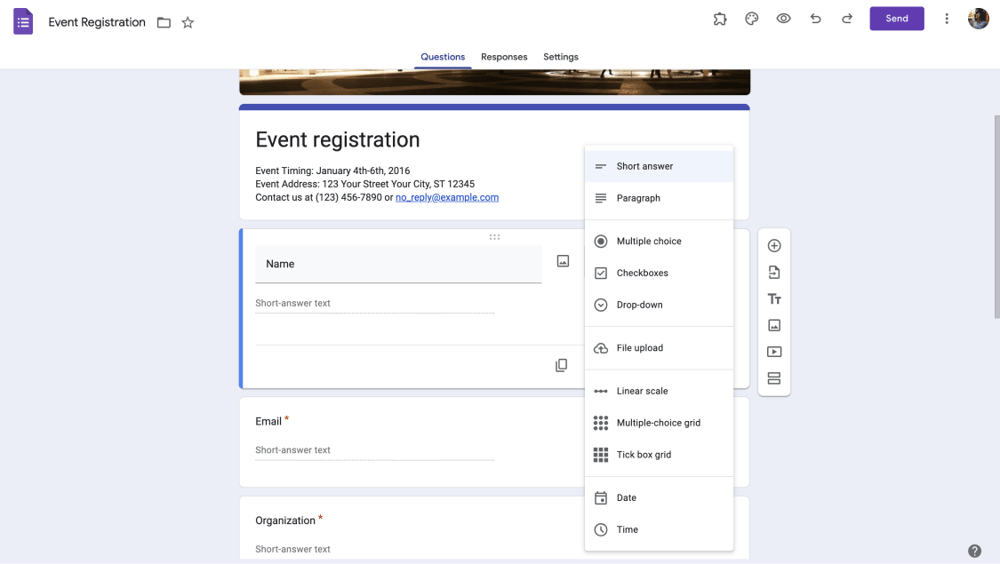The image size is (1000, 564).
Task: Click the add-ons puzzle icon
Action: 720,18
